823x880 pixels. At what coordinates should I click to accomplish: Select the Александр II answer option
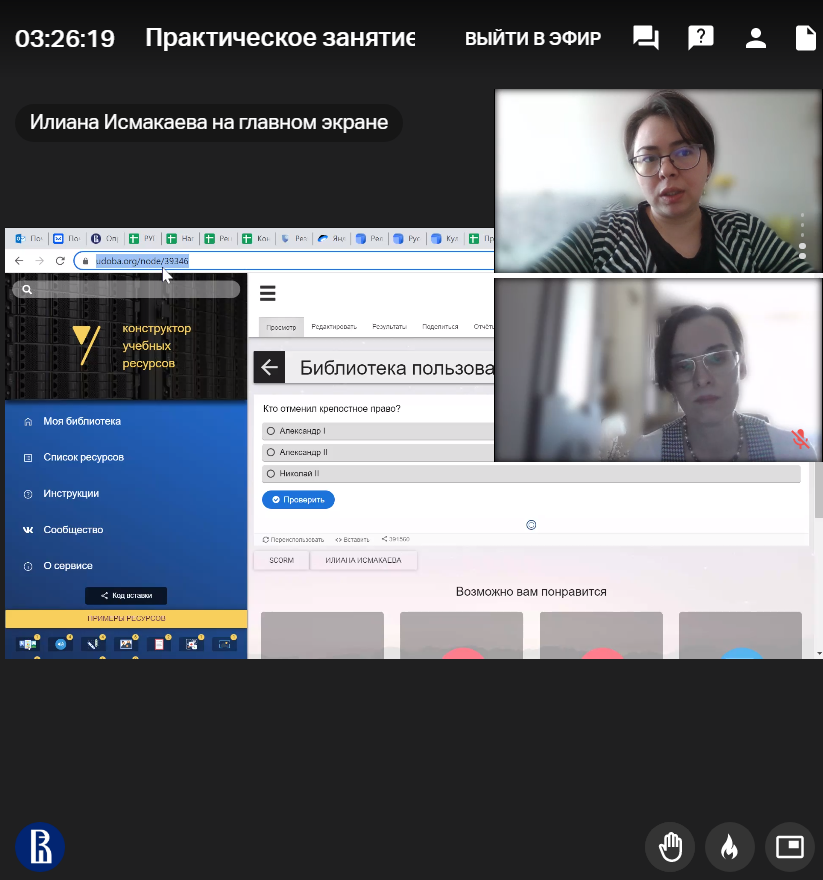click(x=271, y=452)
